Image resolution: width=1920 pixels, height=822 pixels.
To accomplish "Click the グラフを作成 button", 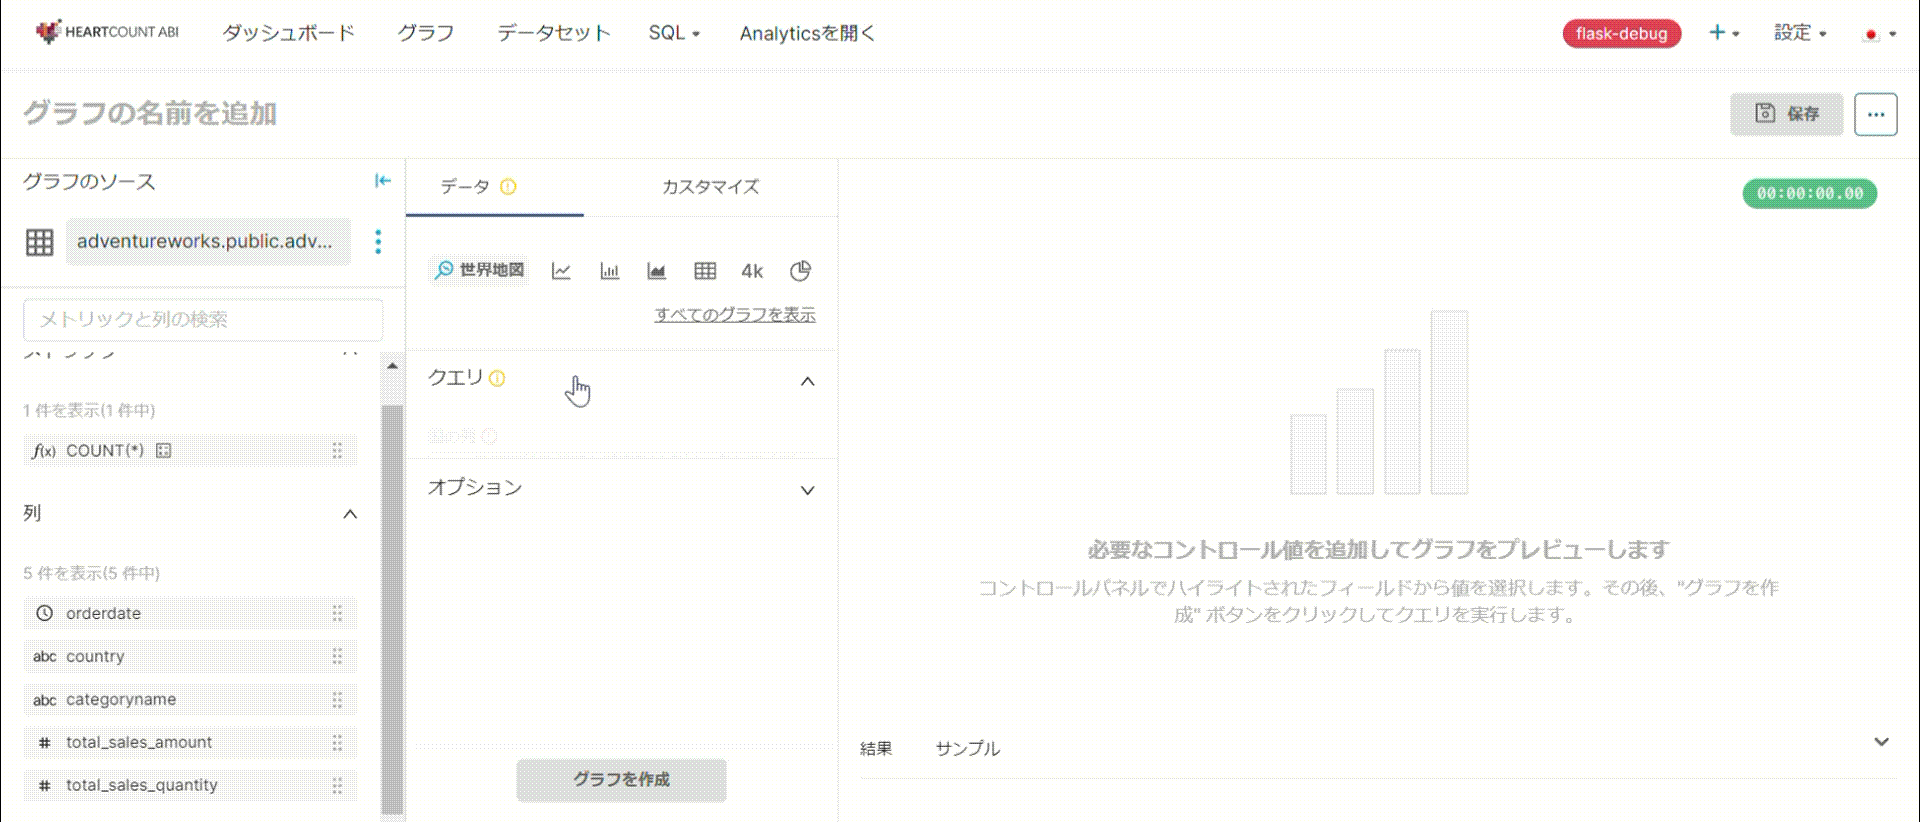I will [621, 780].
